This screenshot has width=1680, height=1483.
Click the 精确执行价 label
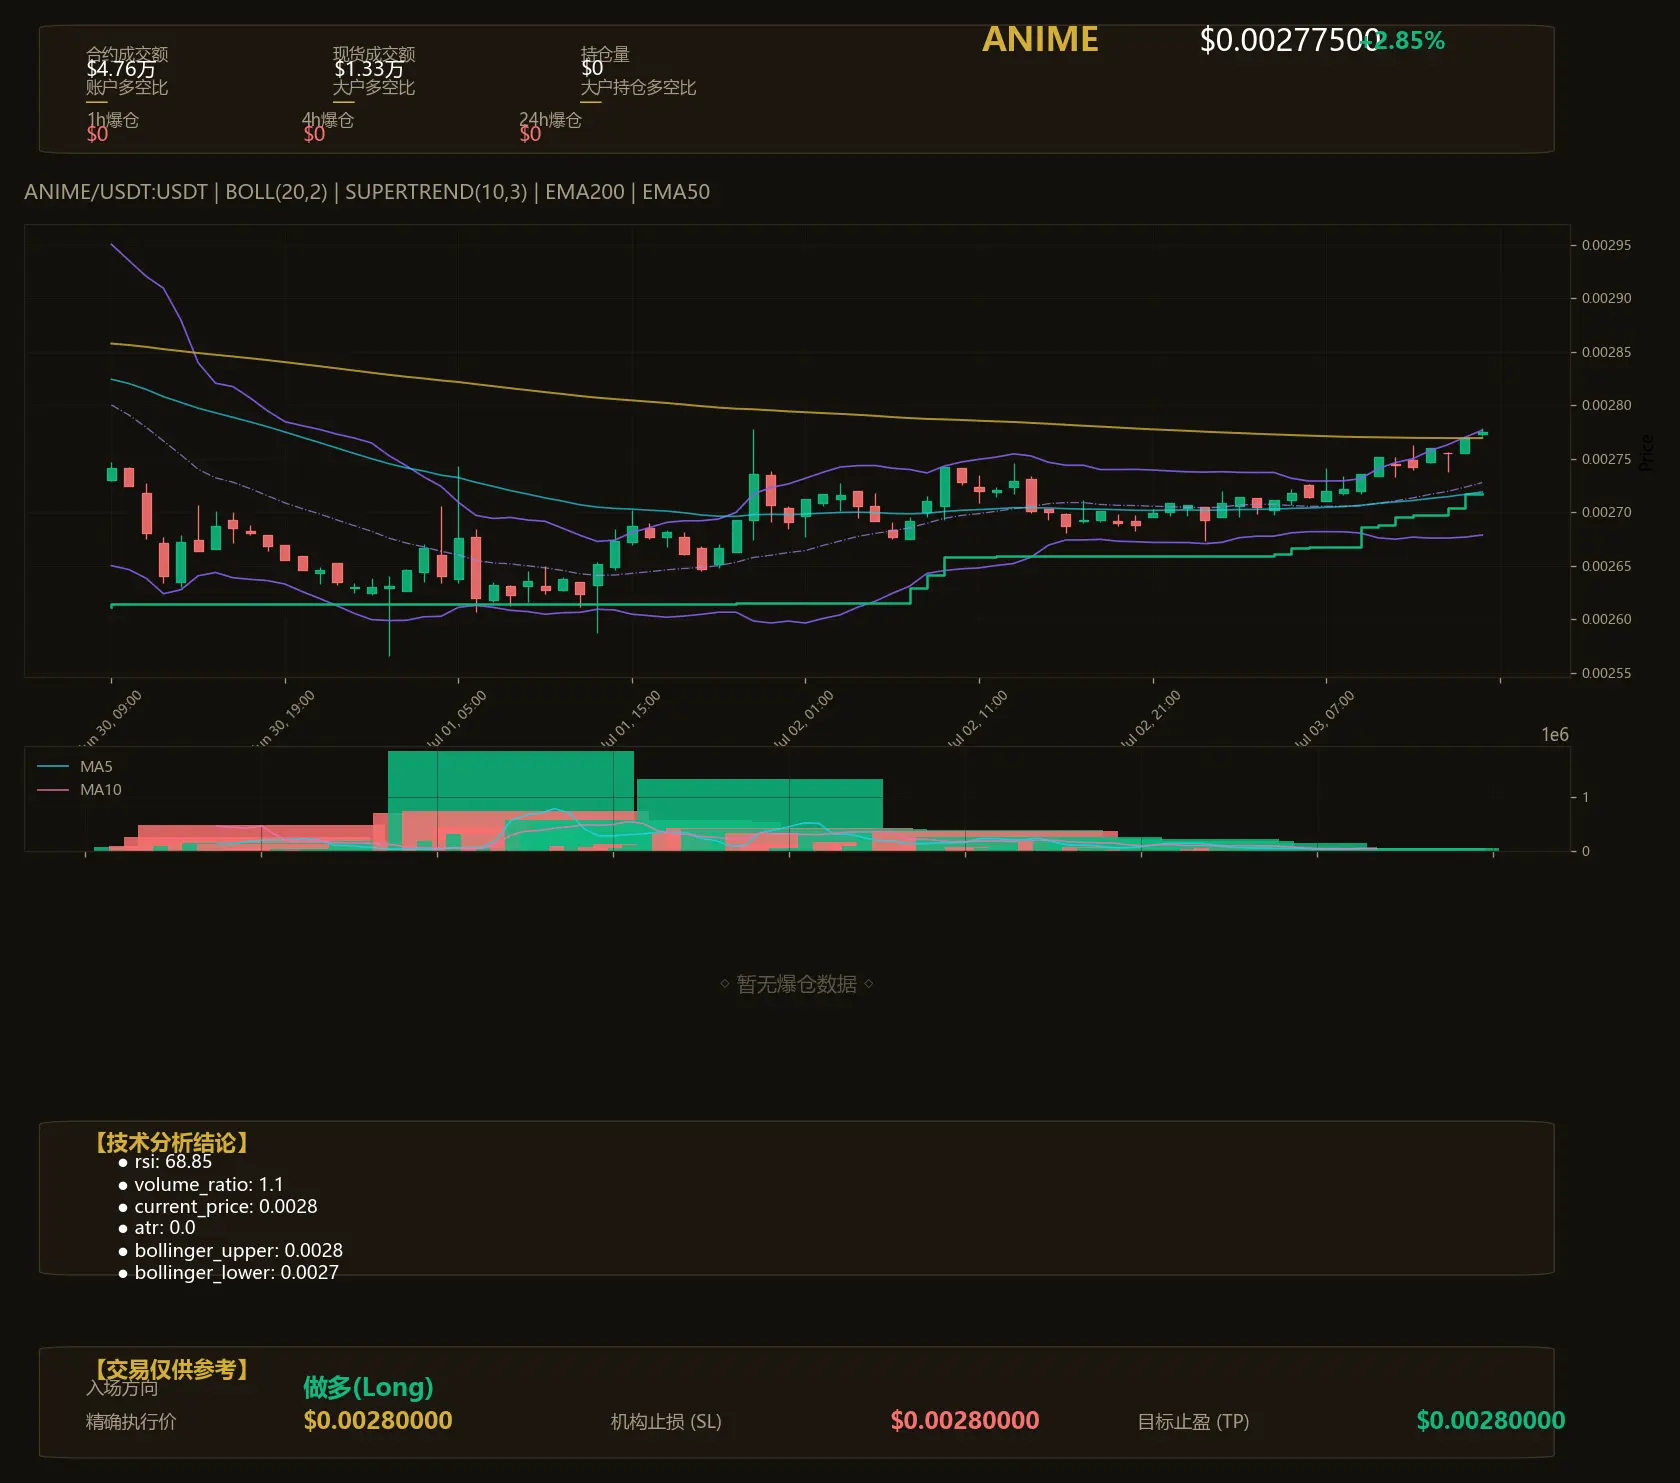click(131, 1421)
